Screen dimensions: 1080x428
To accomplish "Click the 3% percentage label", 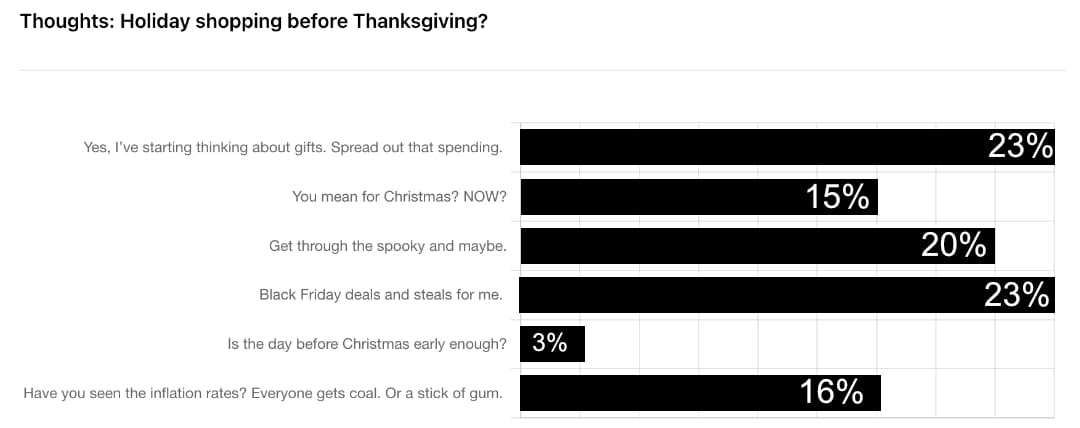I will click(550, 344).
